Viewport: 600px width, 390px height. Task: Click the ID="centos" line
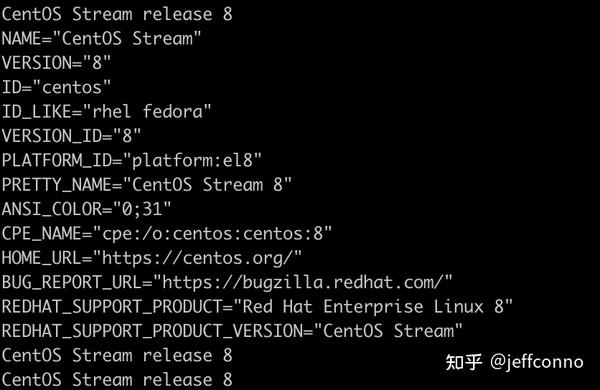click(x=56, y=87)
